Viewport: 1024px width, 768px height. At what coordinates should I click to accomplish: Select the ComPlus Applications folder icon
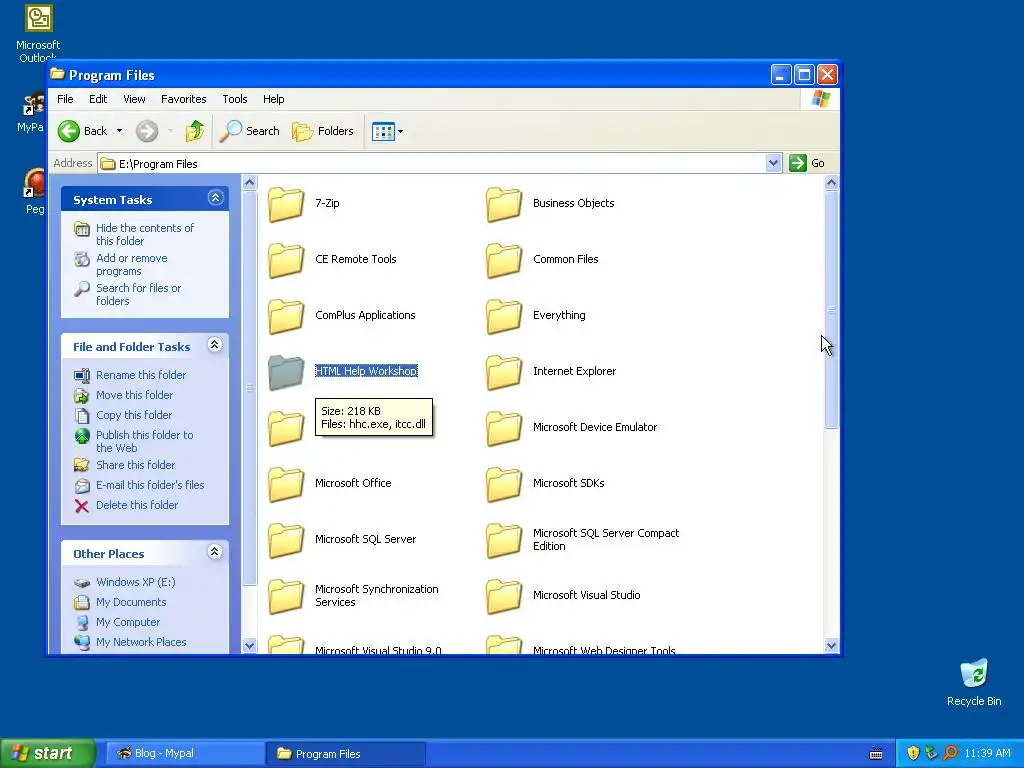(285, 316)
